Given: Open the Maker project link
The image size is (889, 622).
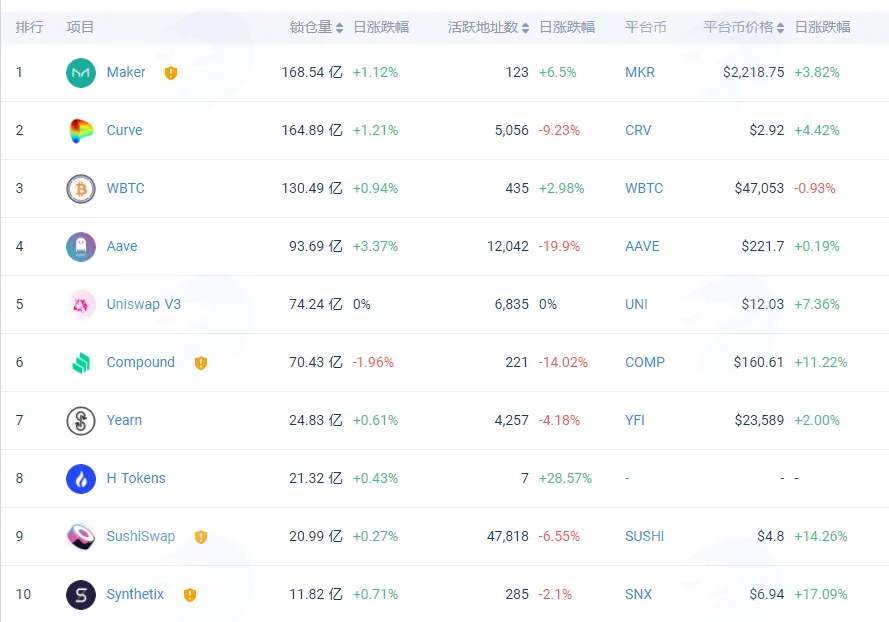Looking at the screenshot, I should 126,73.
